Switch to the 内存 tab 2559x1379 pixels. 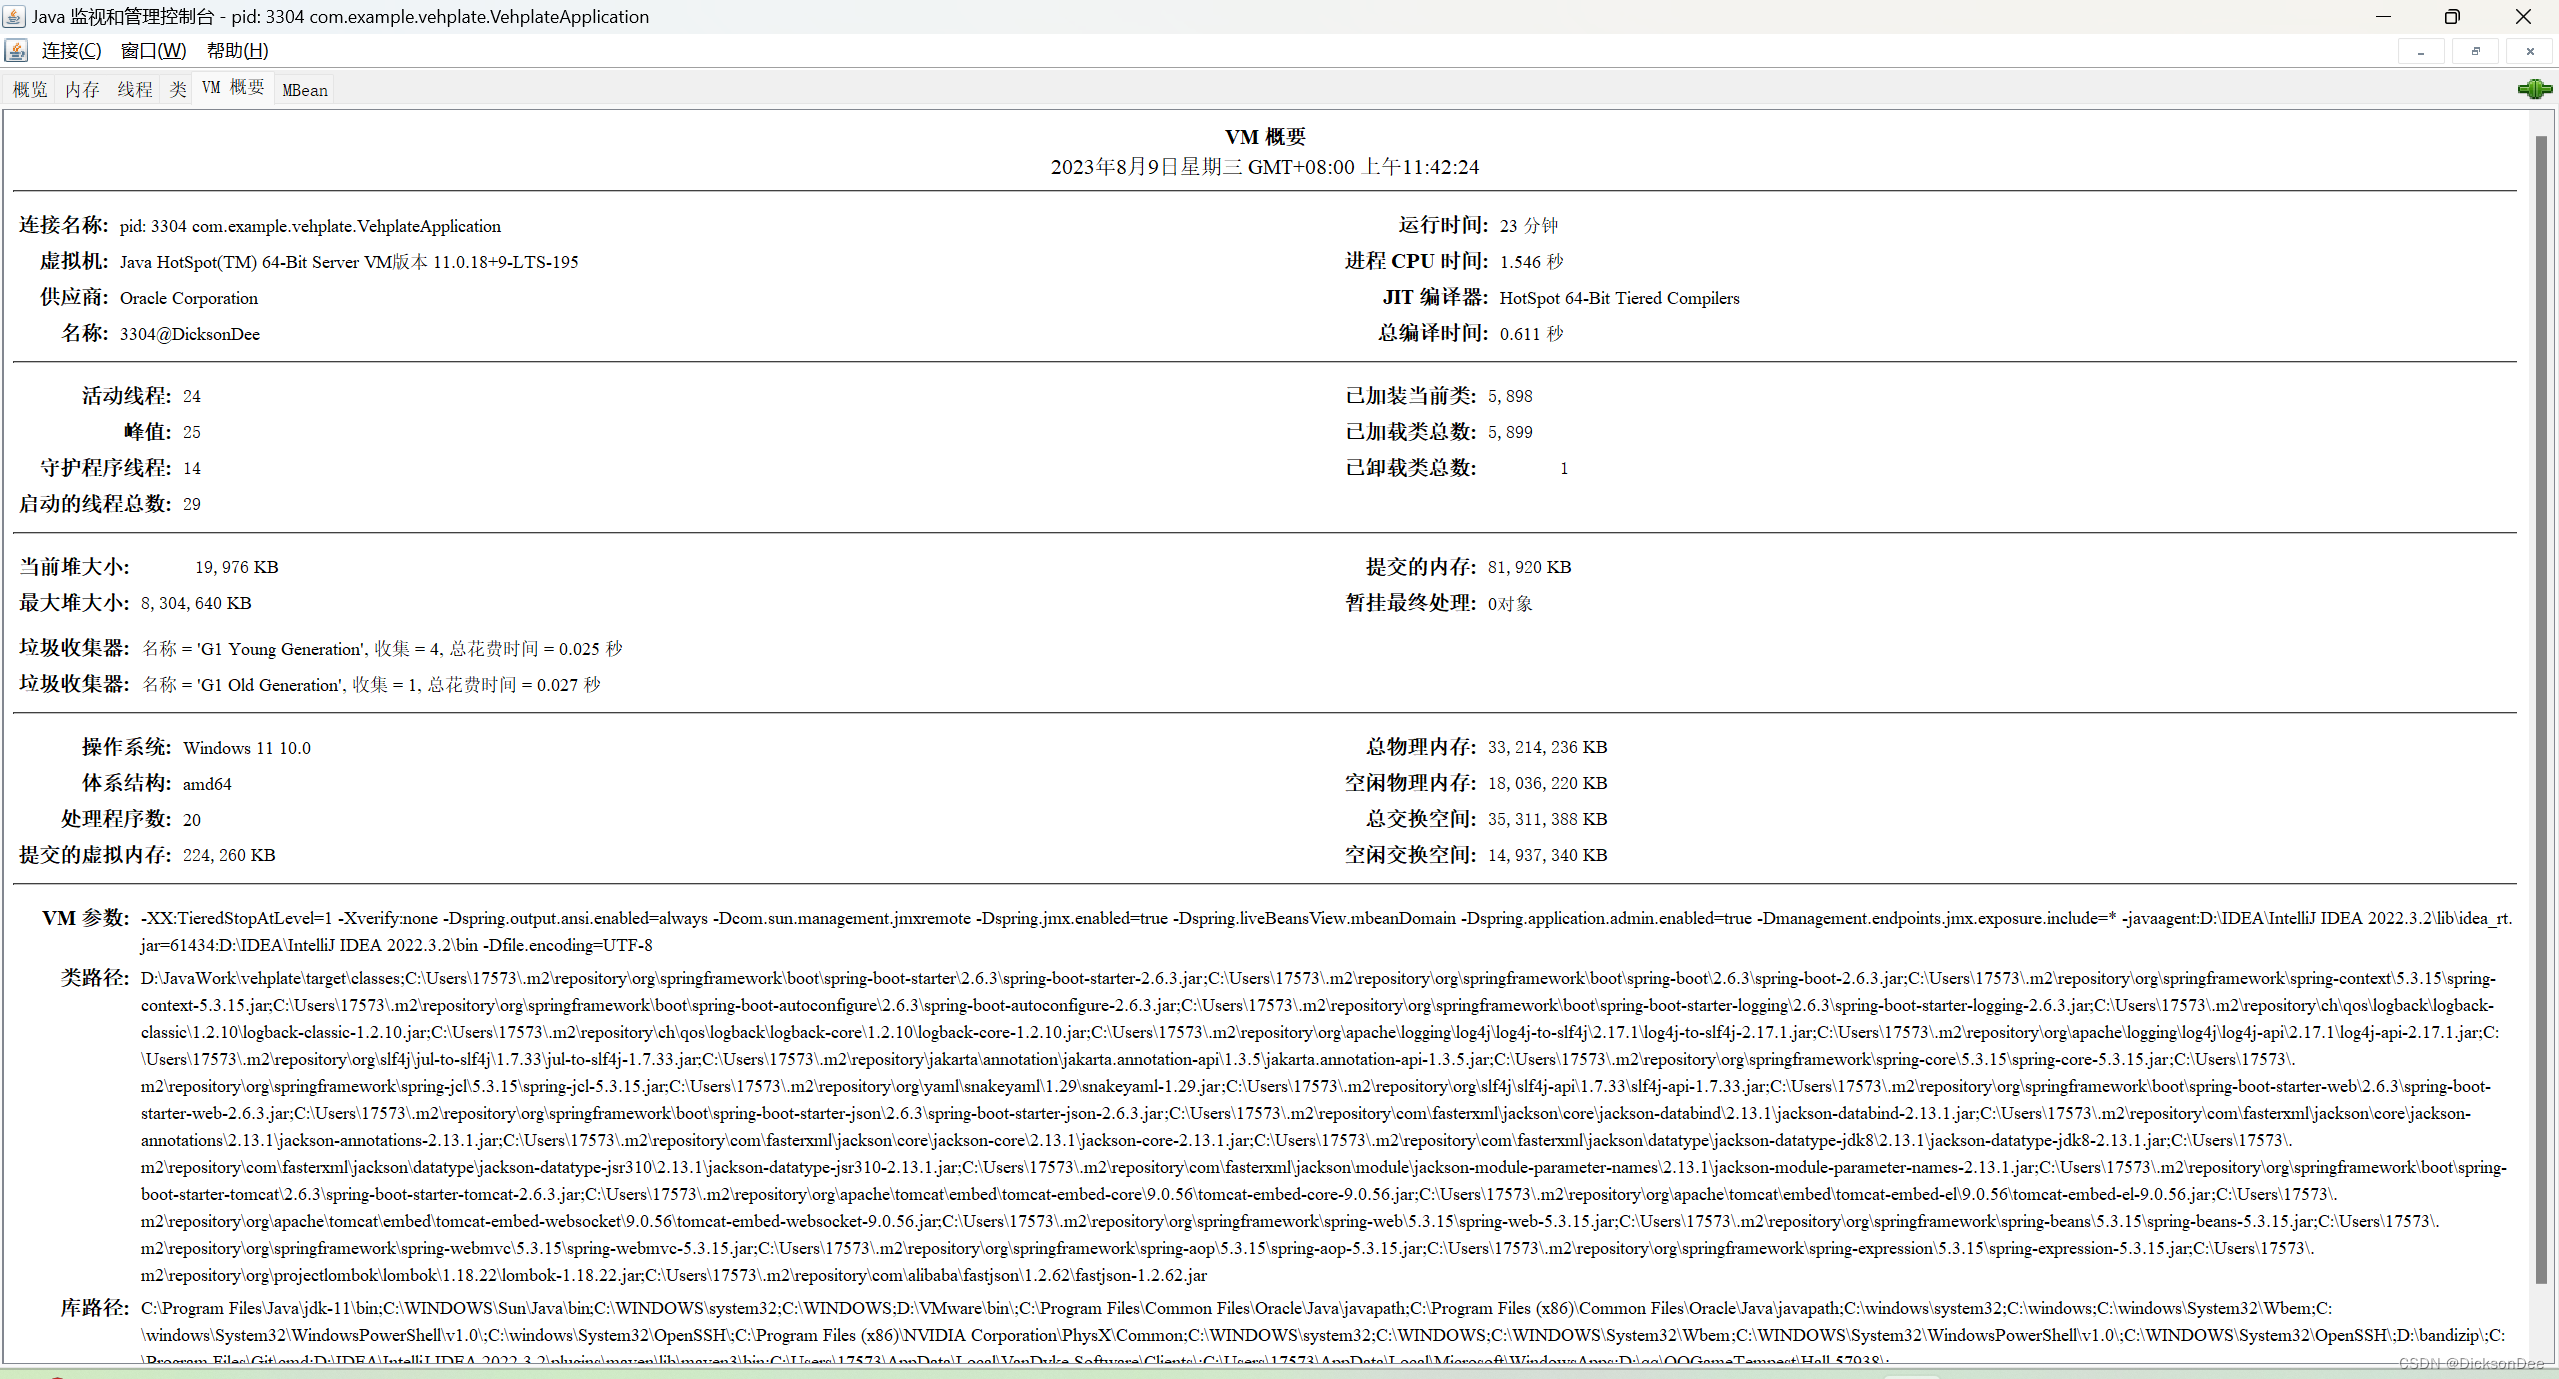(x=82, y=89)
